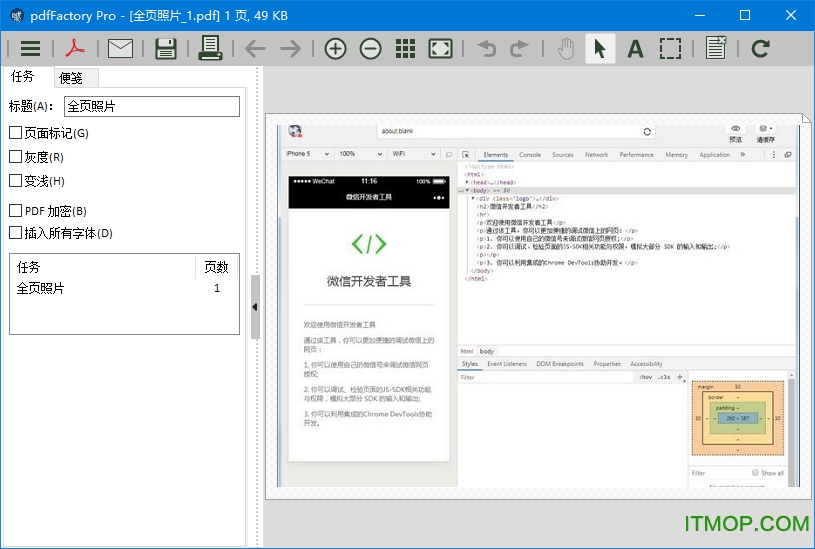This screenshot has height=549, width=815.
Task: Open the hamburger menu icon
Action: tap(30, 48)
